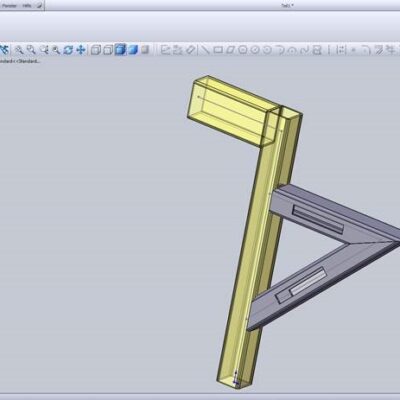Select the Perimeter Circle tool

click(x=267, y=50)
